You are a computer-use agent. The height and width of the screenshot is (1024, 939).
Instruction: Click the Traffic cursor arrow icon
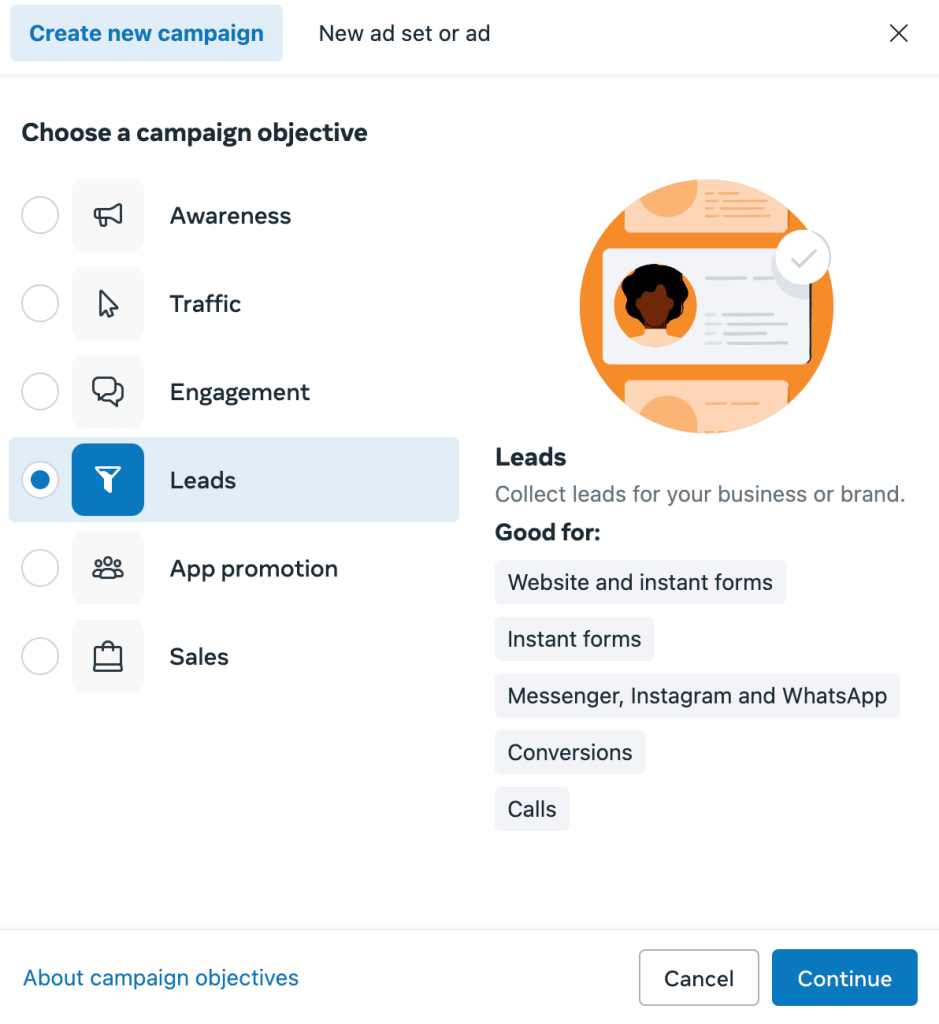[108, 303]
